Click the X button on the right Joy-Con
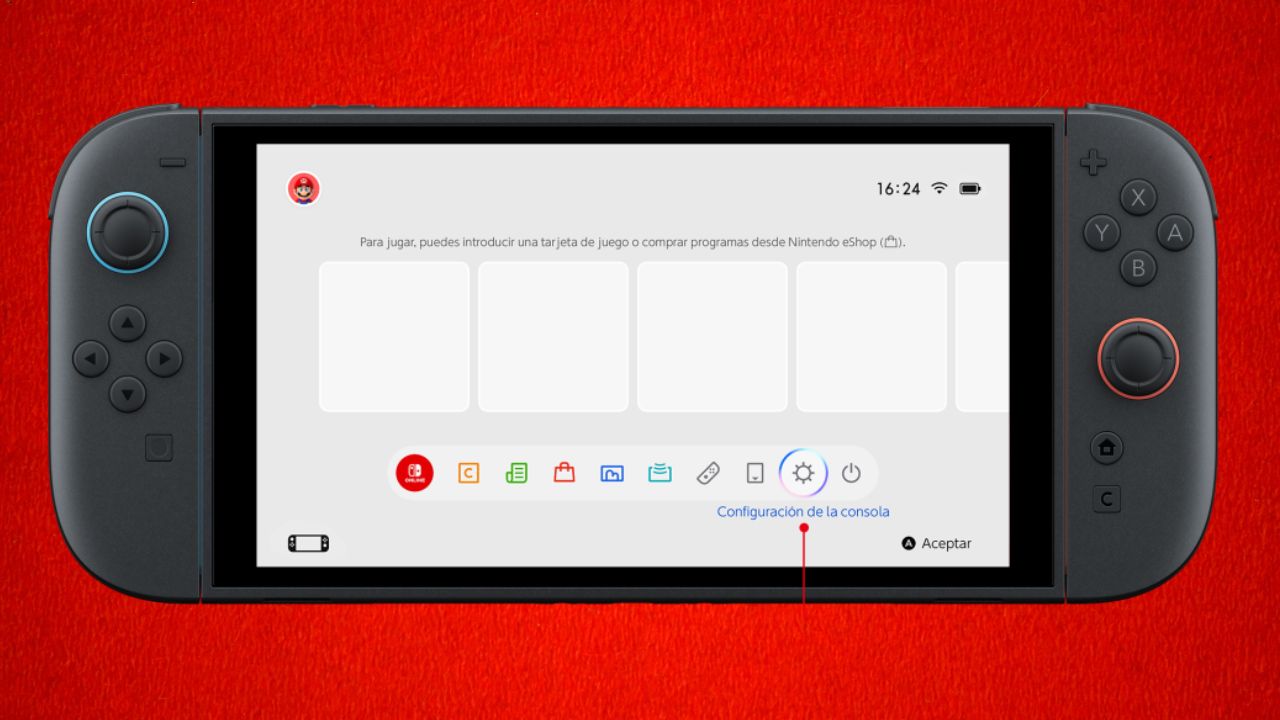 pos(1138,198)
